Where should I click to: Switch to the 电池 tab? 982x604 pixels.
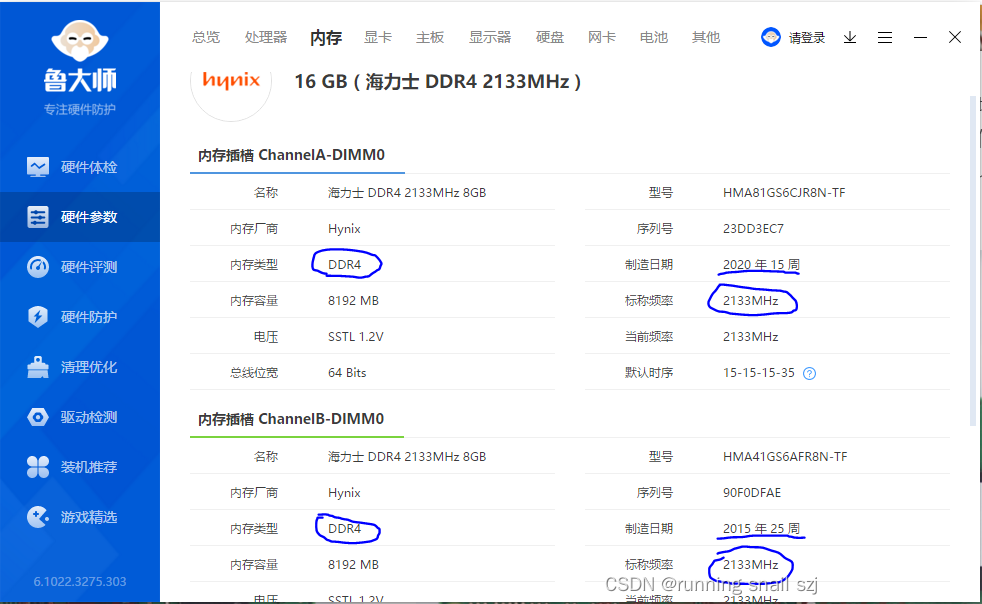[x=654, y=38]
